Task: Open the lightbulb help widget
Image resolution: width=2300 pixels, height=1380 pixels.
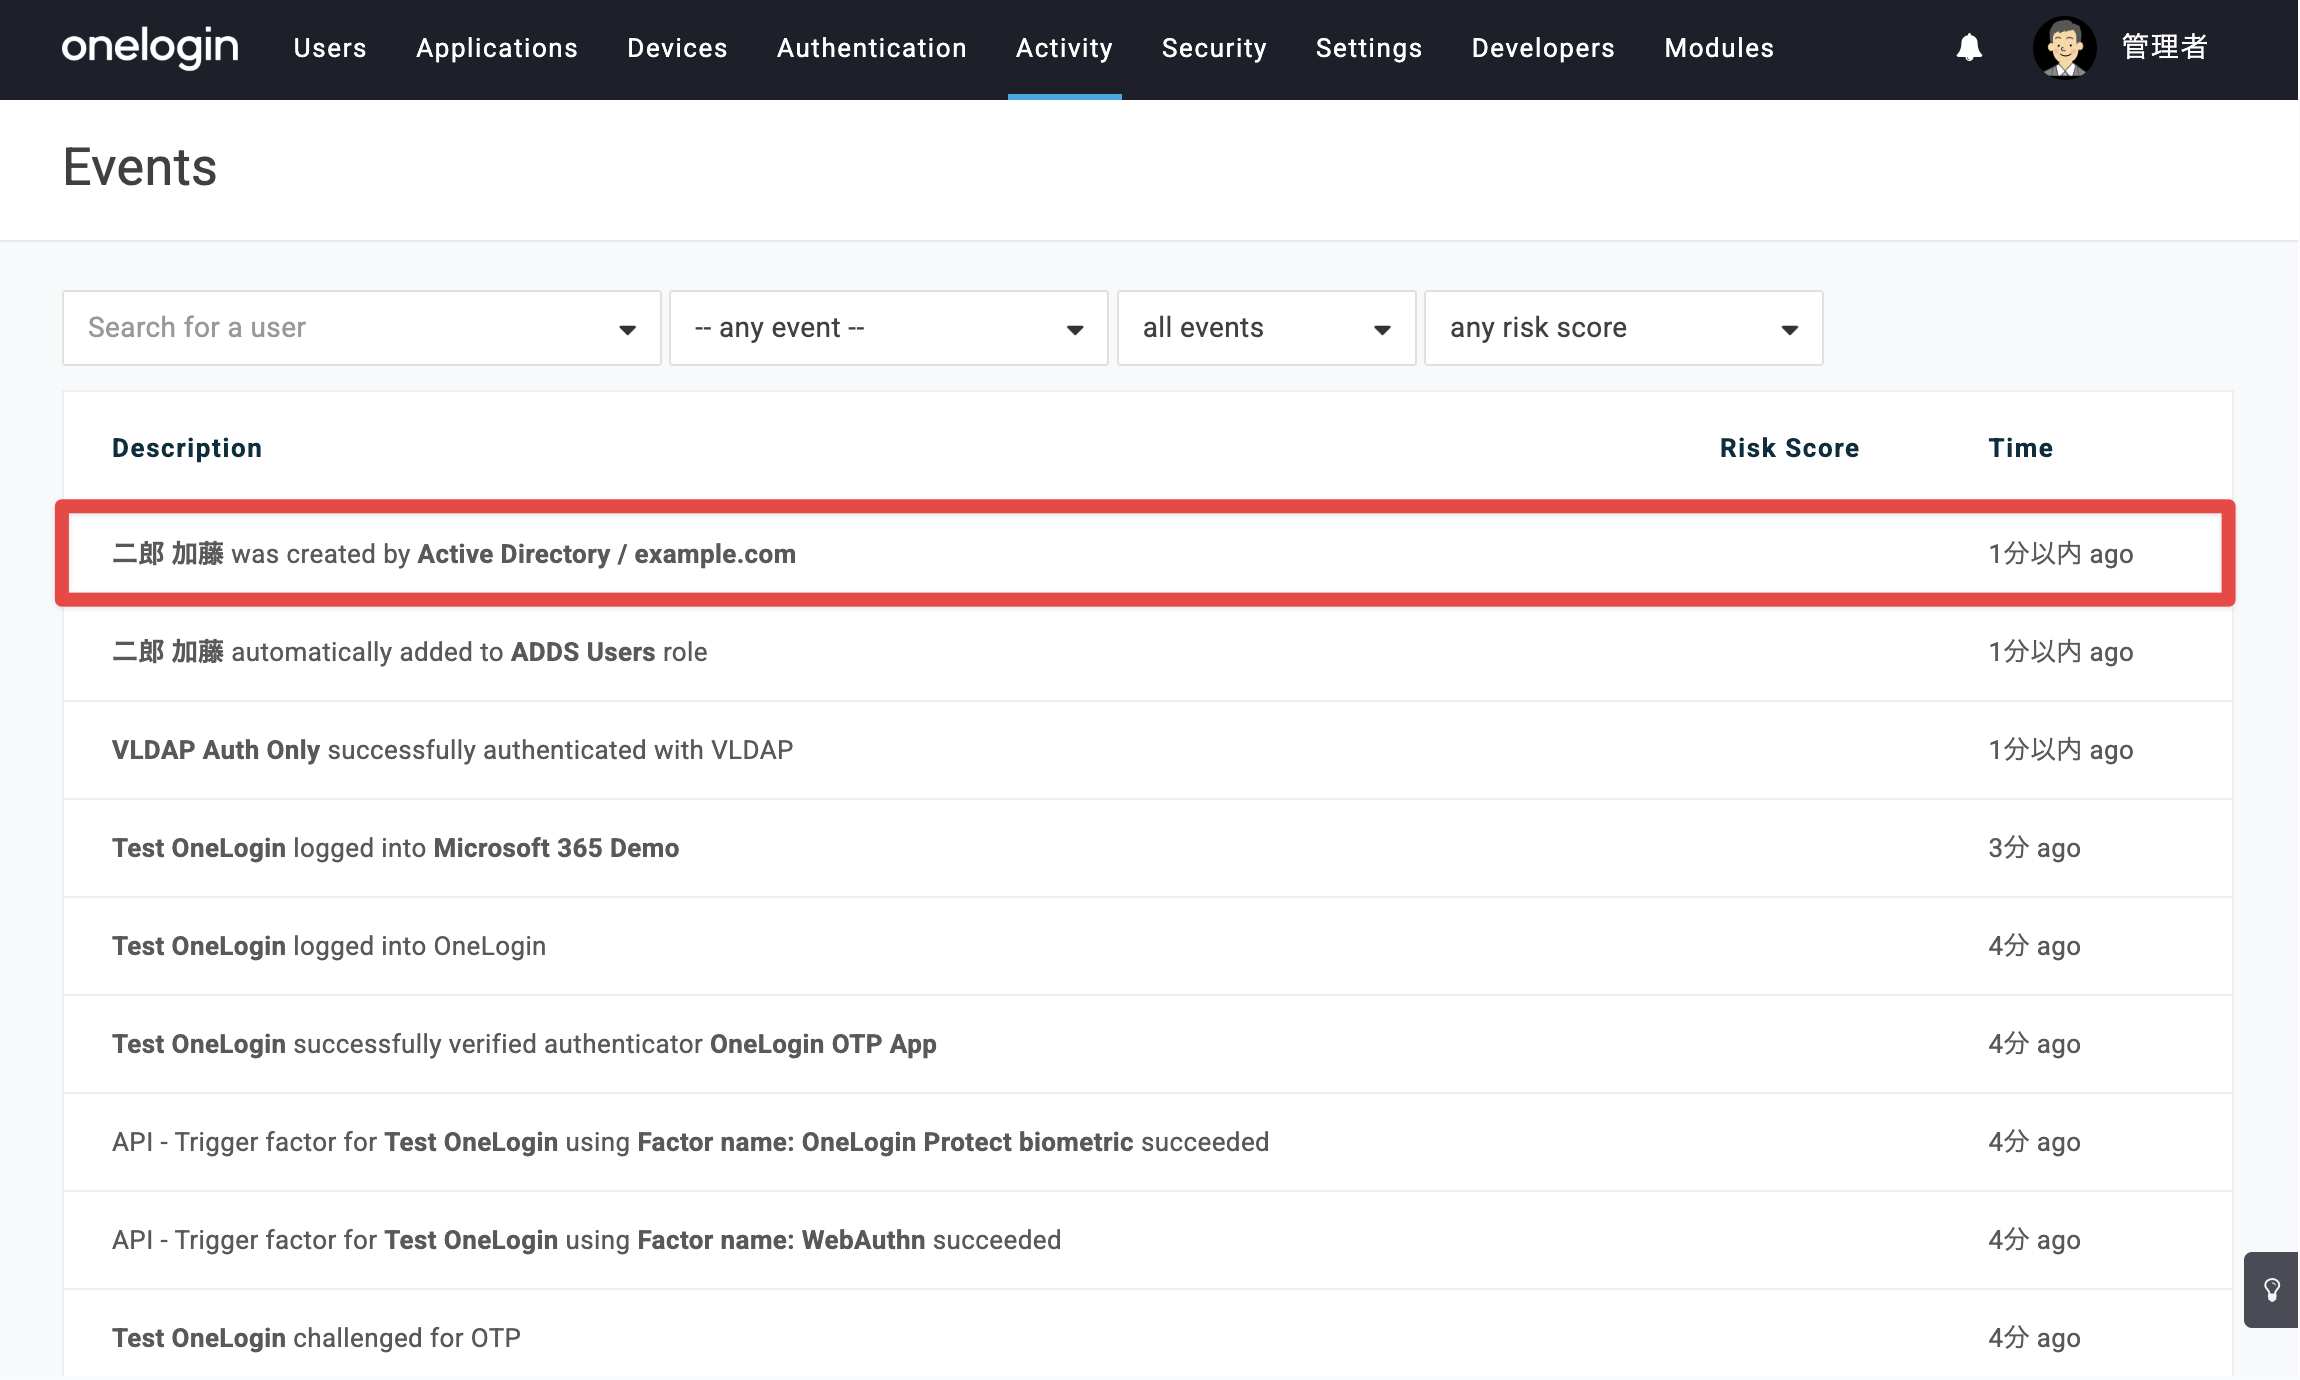Action: tap(2271, 1289)
